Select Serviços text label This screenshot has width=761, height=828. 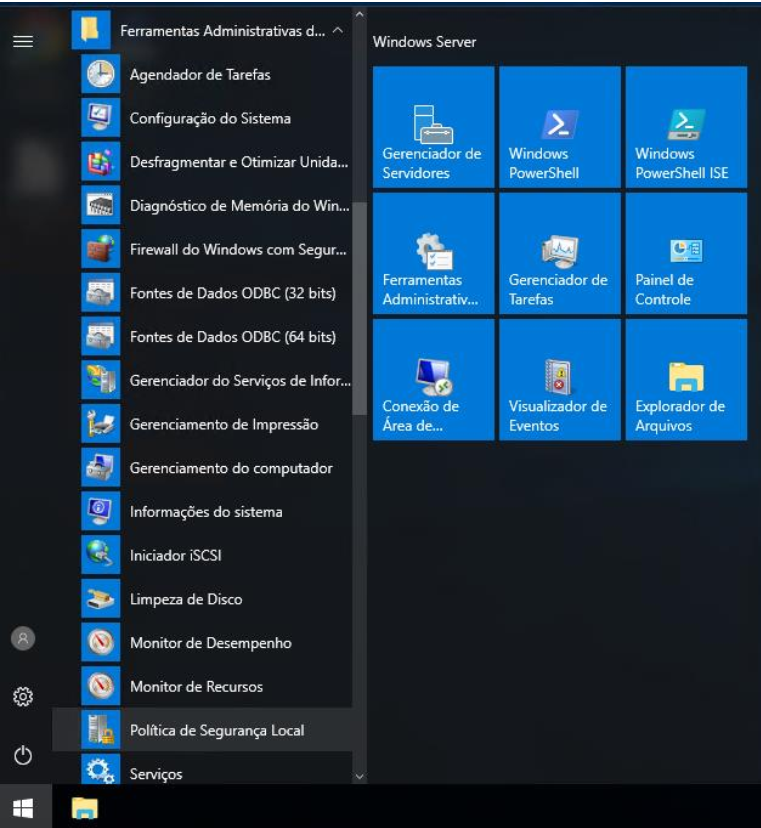[x=156, y=774]
